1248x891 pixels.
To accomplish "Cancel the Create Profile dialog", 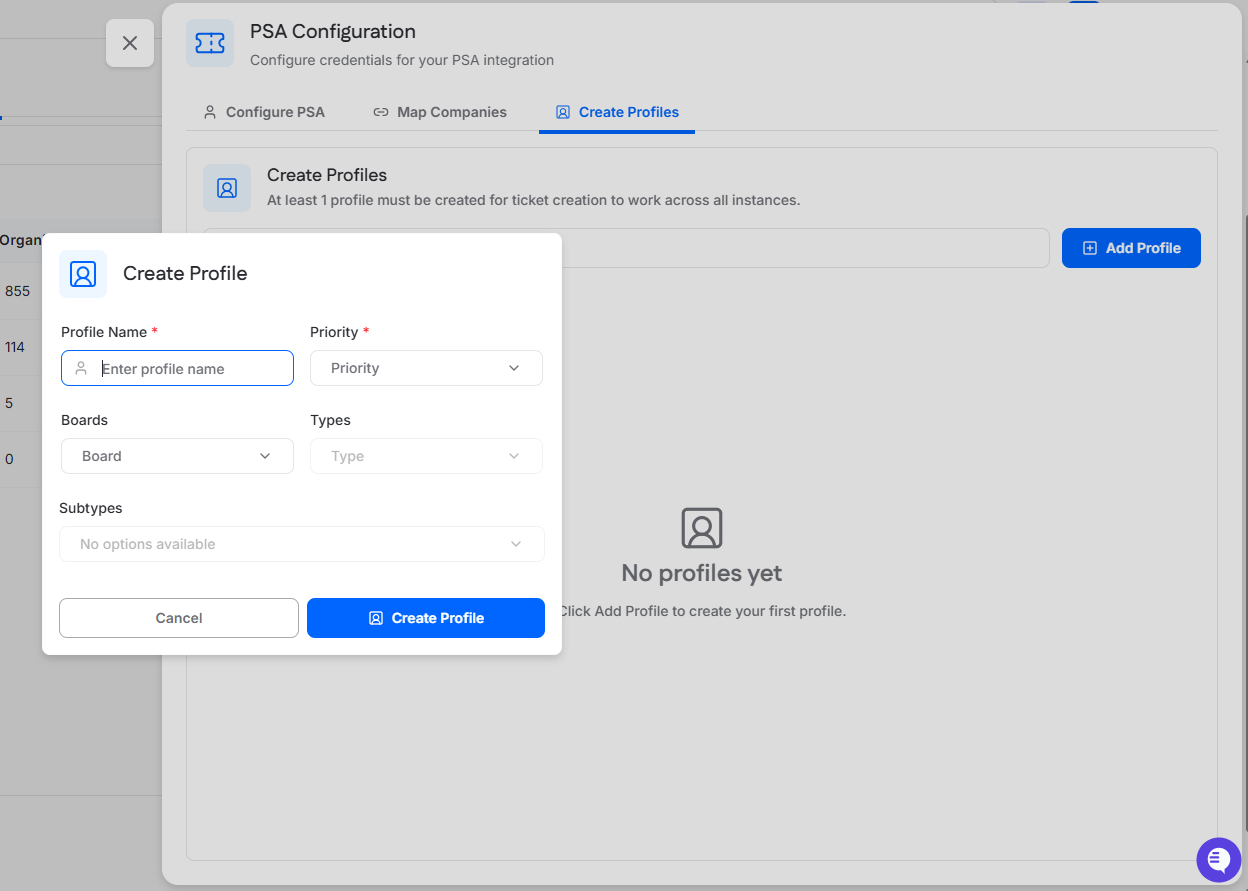I will (179, 618).
